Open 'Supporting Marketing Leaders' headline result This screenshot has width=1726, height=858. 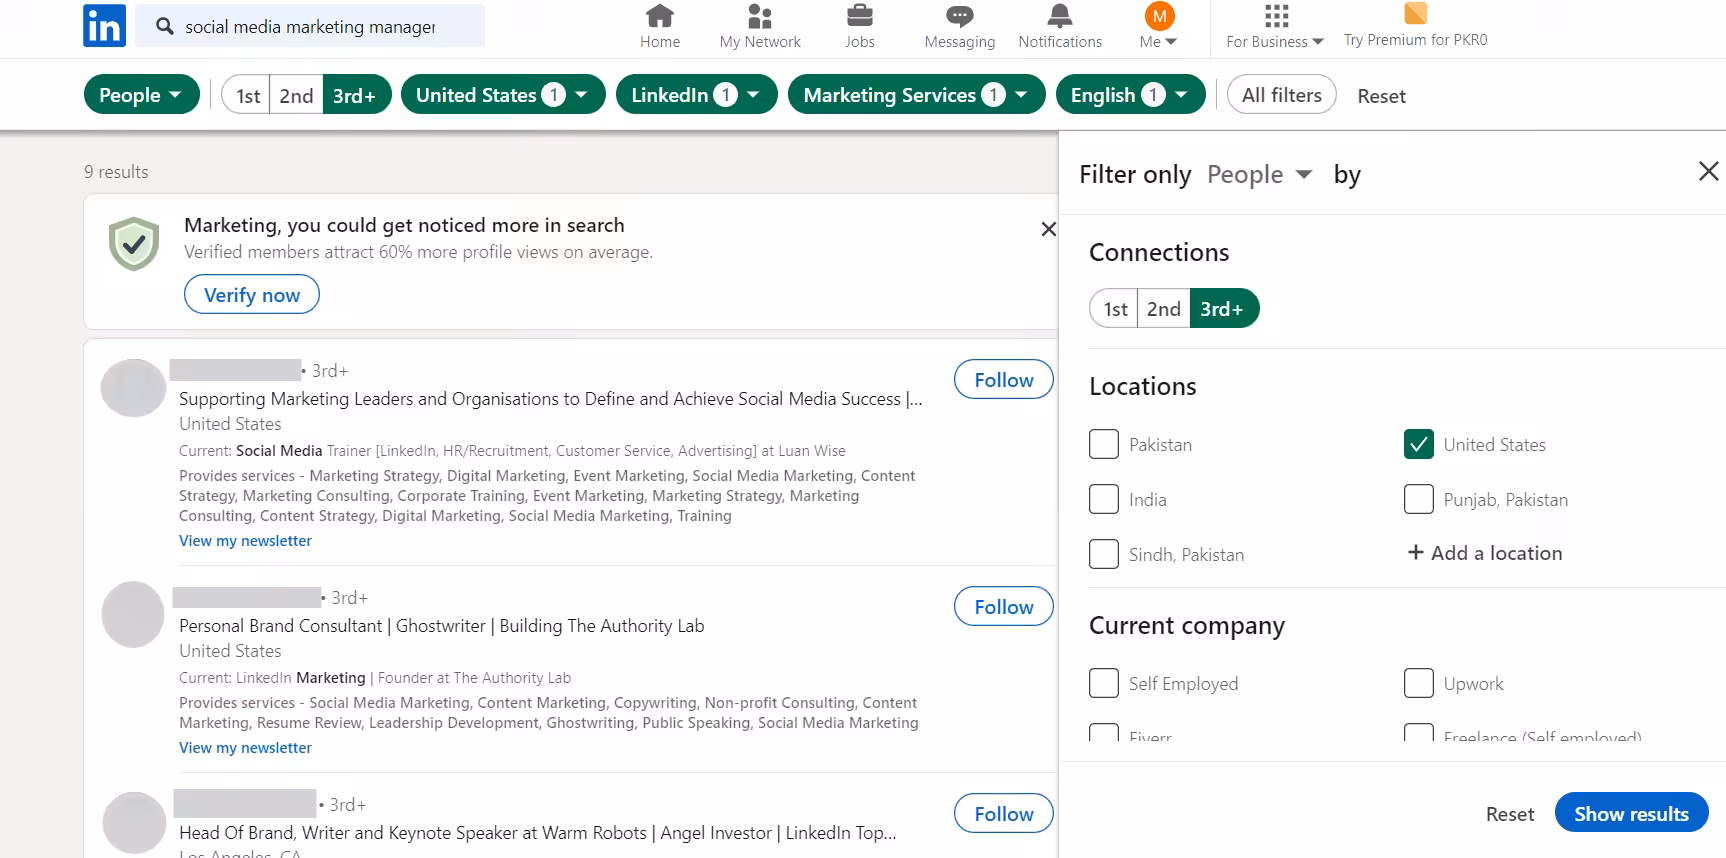click(x=550, y=399)
